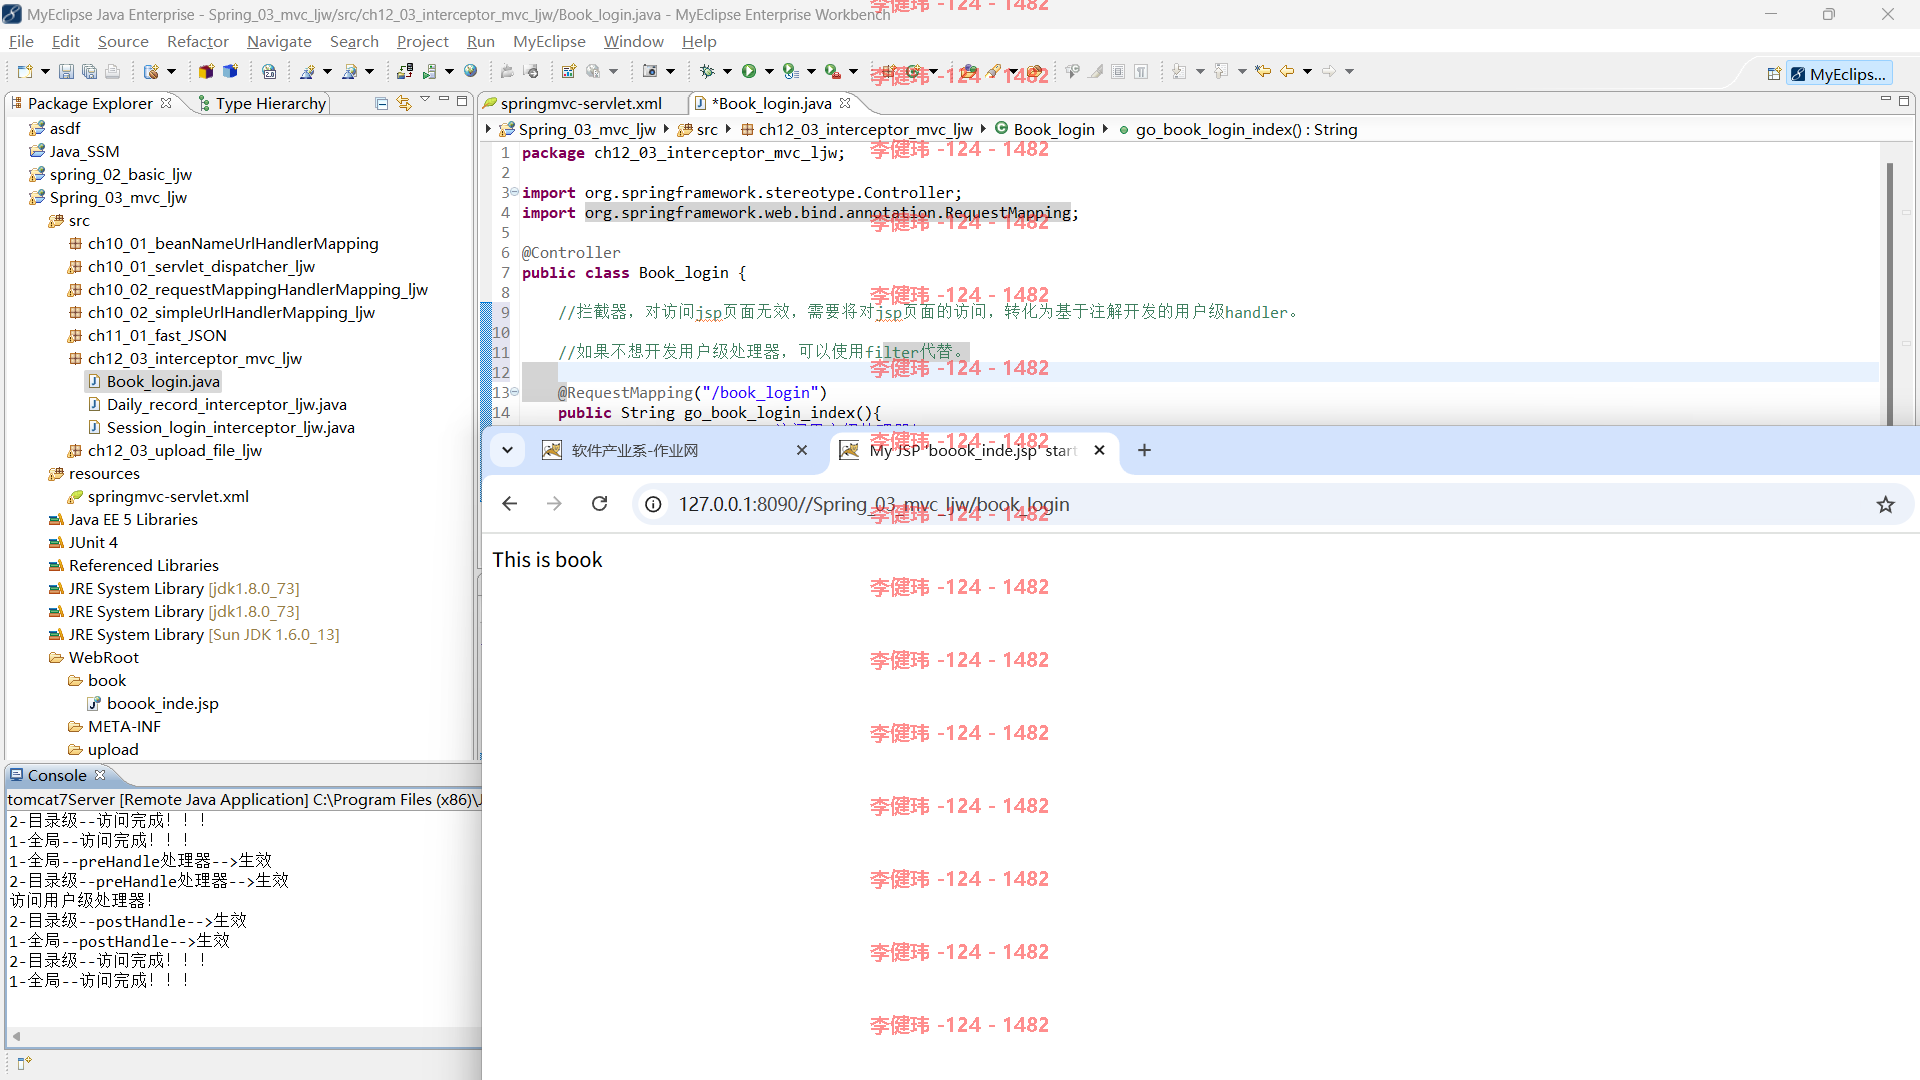1920x1080 pixels.
Task: Close the My JSP boook_inde.jsp browser tab
Action: coord(1099,450)
